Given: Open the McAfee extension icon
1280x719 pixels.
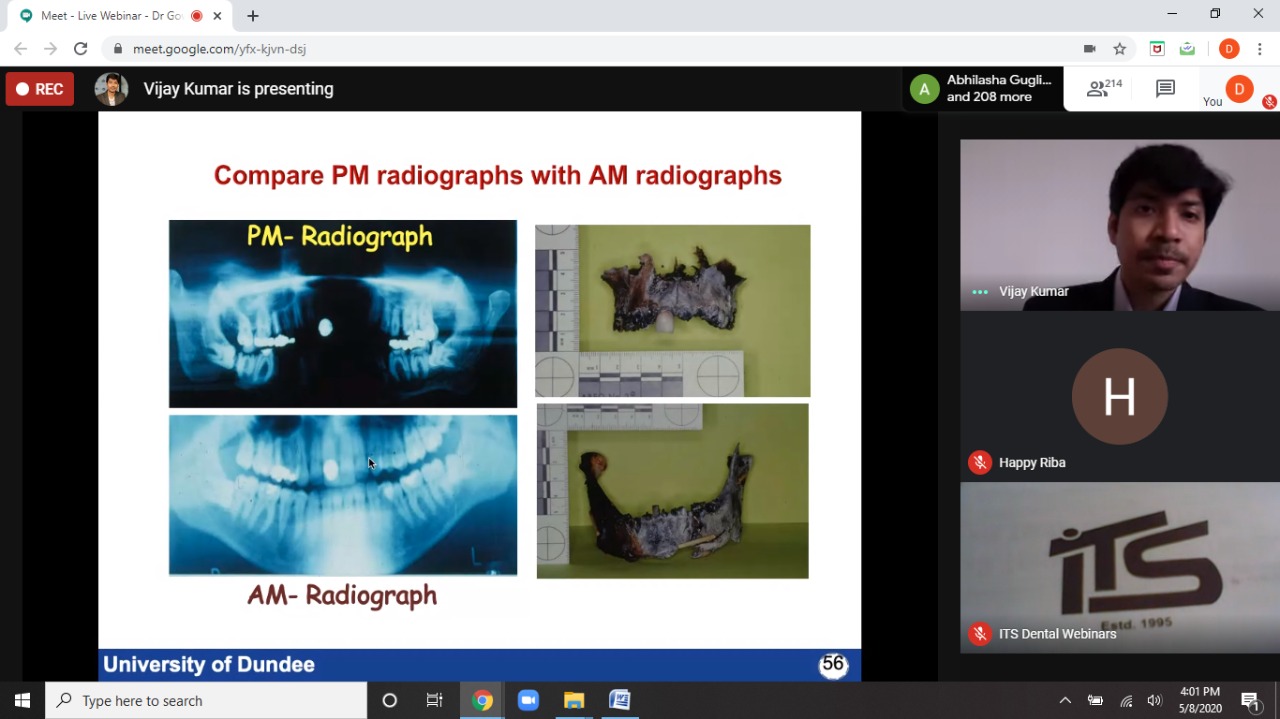Looking at the screenshot, I should (1157, 49).
